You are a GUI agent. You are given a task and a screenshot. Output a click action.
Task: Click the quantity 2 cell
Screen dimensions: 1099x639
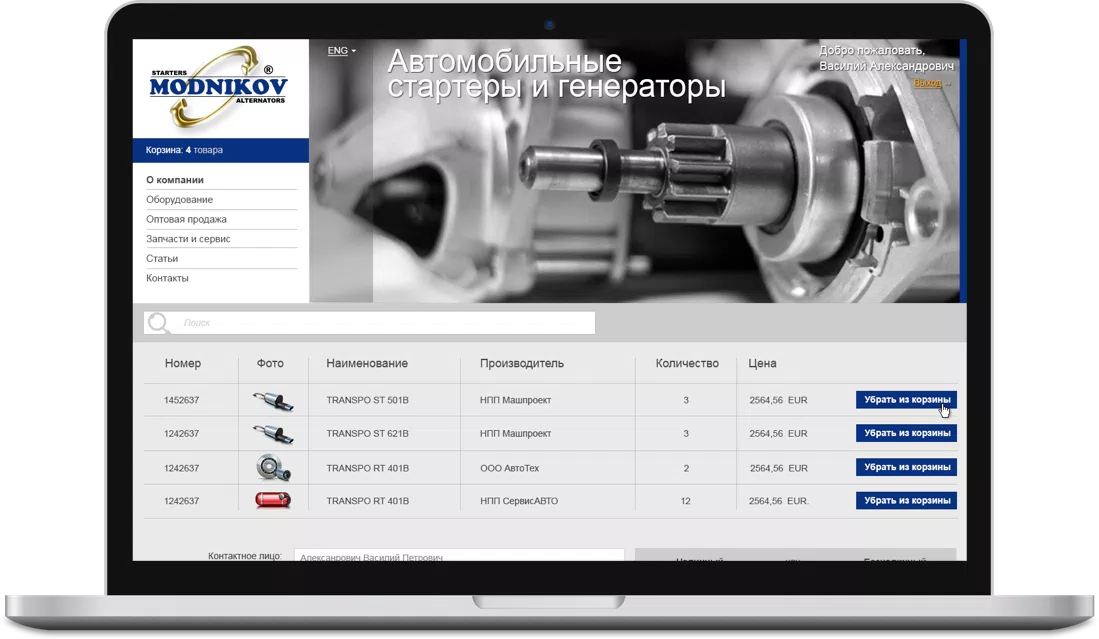686,468
